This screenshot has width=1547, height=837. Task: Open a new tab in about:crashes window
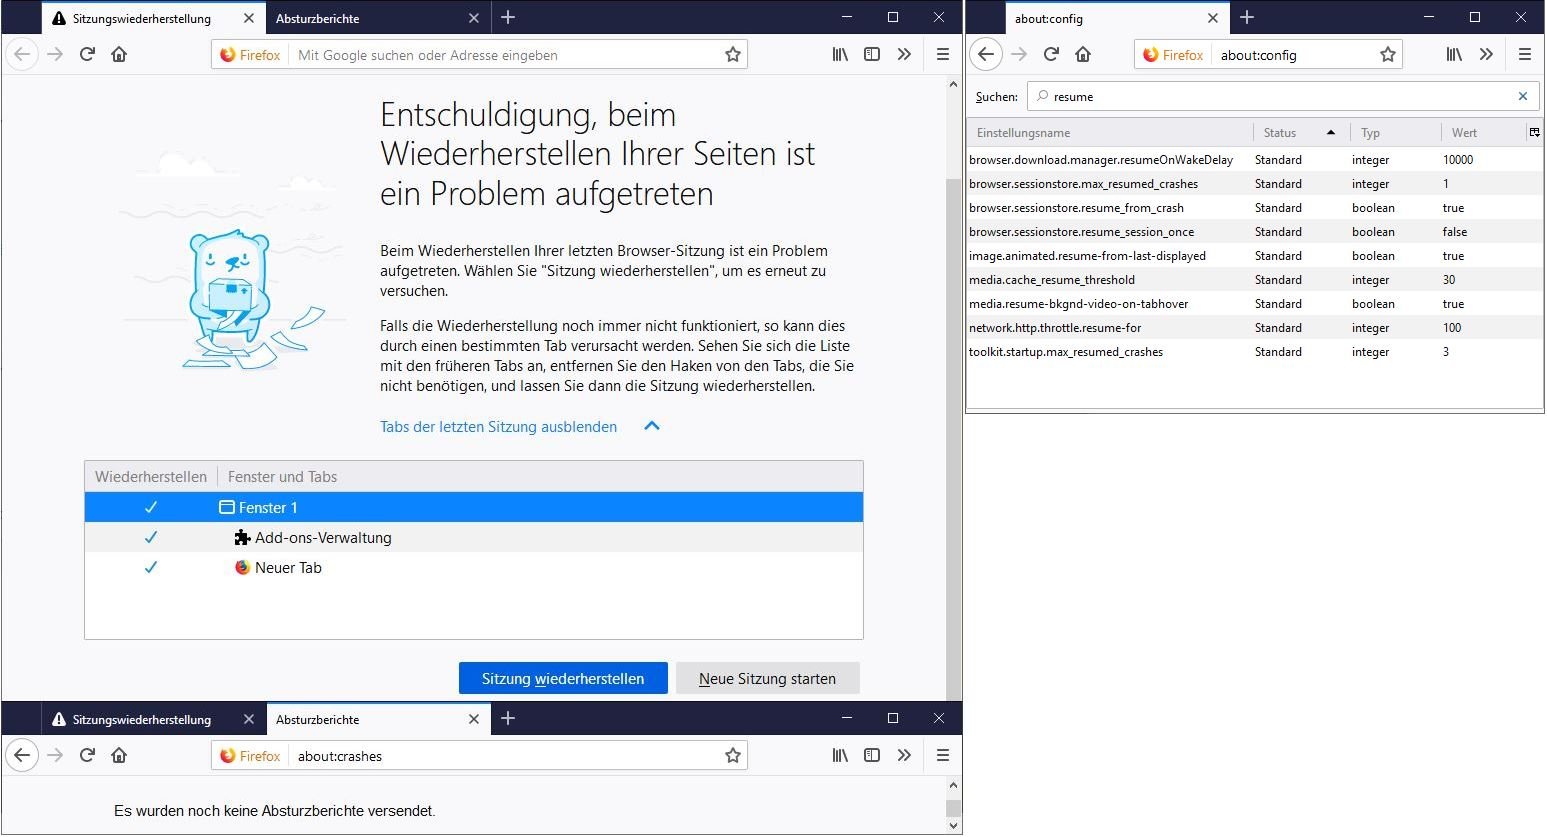[508, 718]
